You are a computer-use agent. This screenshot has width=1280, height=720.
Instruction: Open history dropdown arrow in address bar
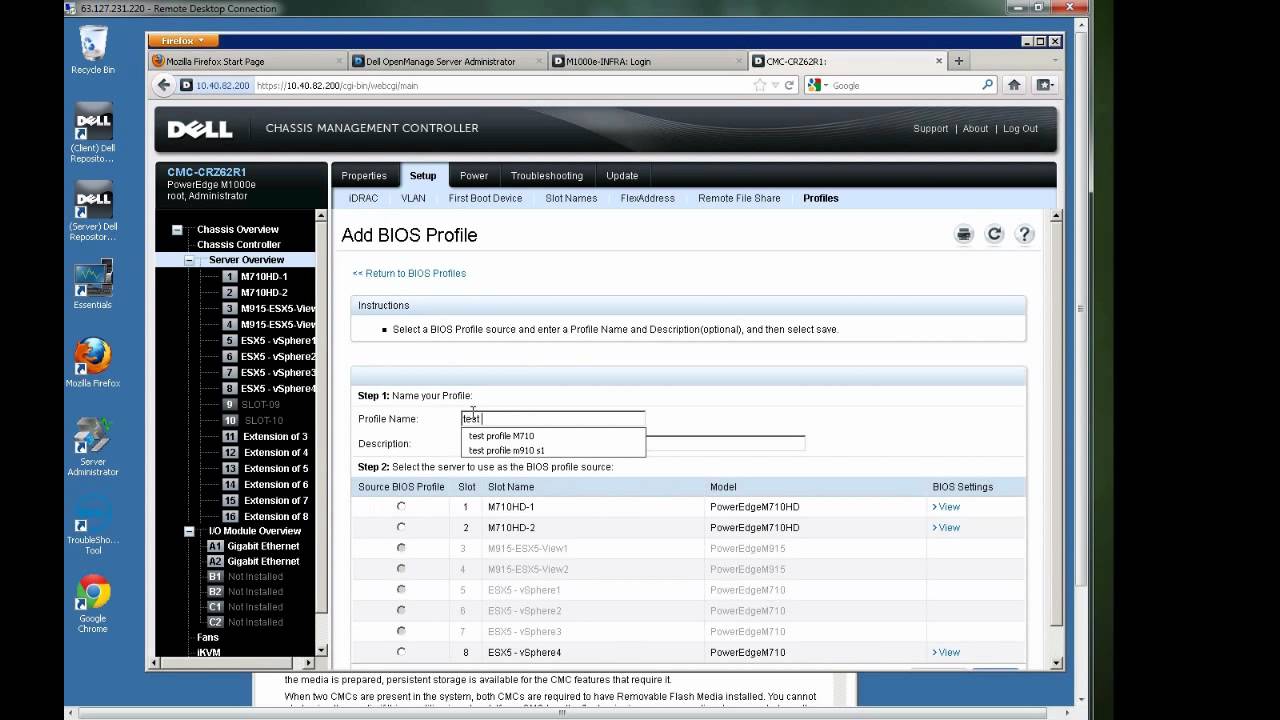click(775, 85)
